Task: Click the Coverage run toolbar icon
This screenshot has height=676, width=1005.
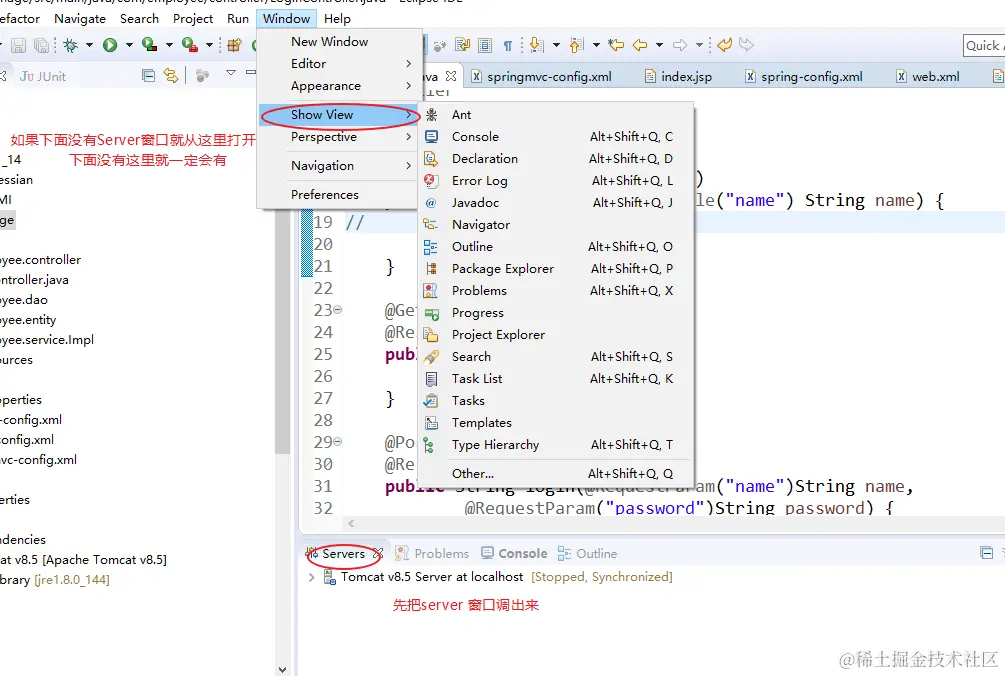Action: click(x=149, y=45)
